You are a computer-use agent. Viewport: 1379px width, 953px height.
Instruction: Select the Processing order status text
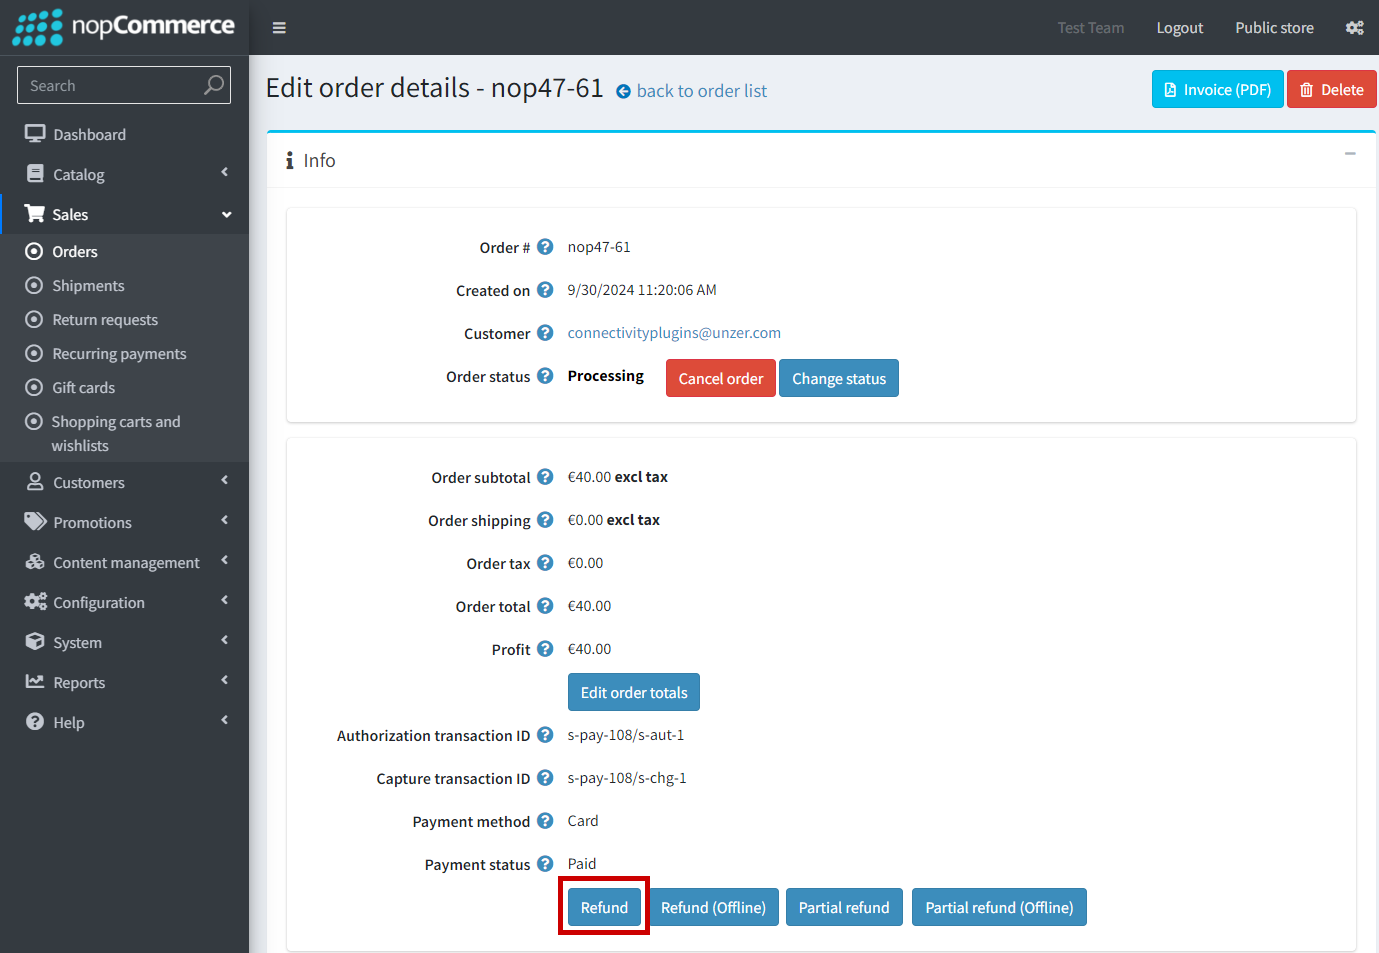[x=605, y=376]
